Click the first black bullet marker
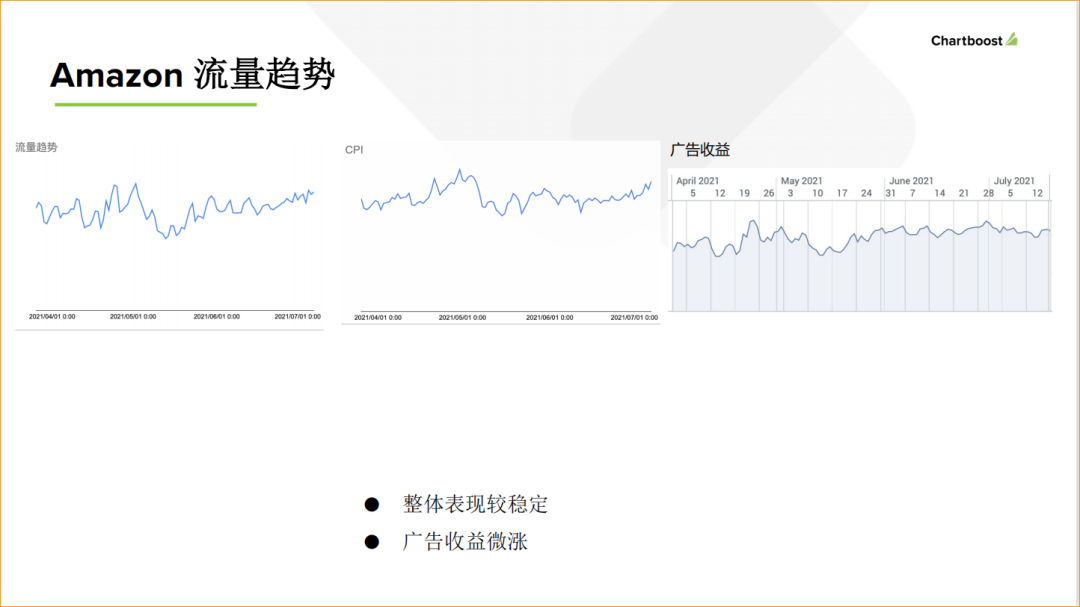The width and height of the screenshot is (1080, 607). [372, 502]
